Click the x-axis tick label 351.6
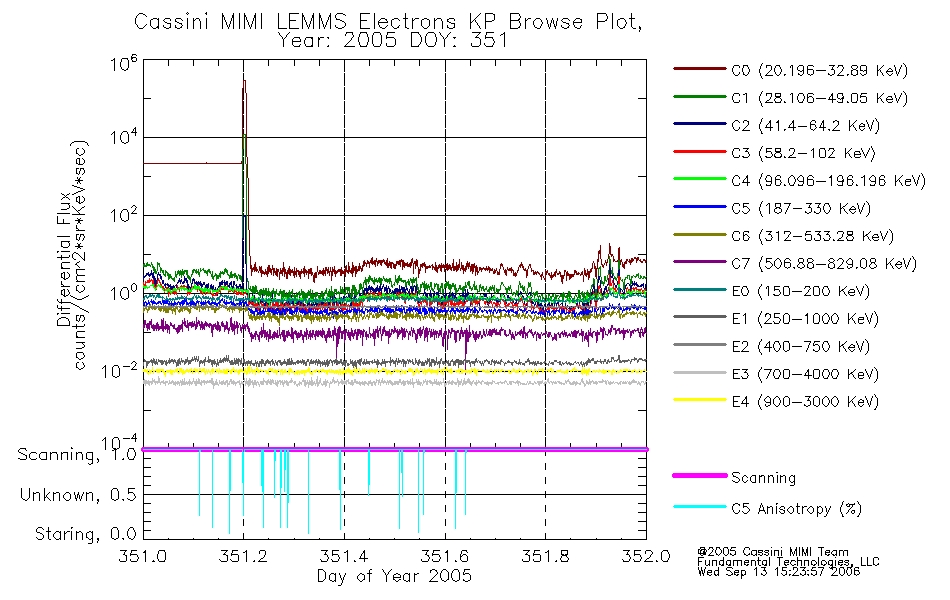Image resolution: width=950 pixels, height=600 pixels. pos(445,556)
